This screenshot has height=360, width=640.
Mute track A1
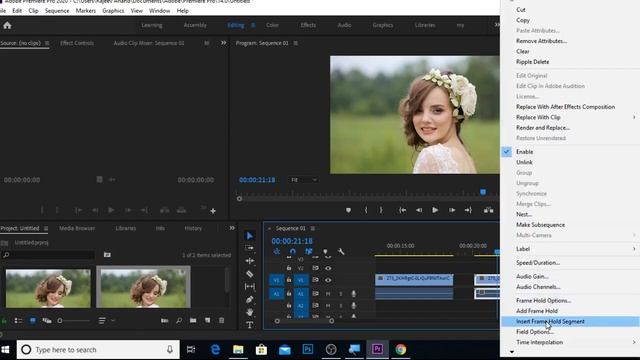[x=328, y=293]
